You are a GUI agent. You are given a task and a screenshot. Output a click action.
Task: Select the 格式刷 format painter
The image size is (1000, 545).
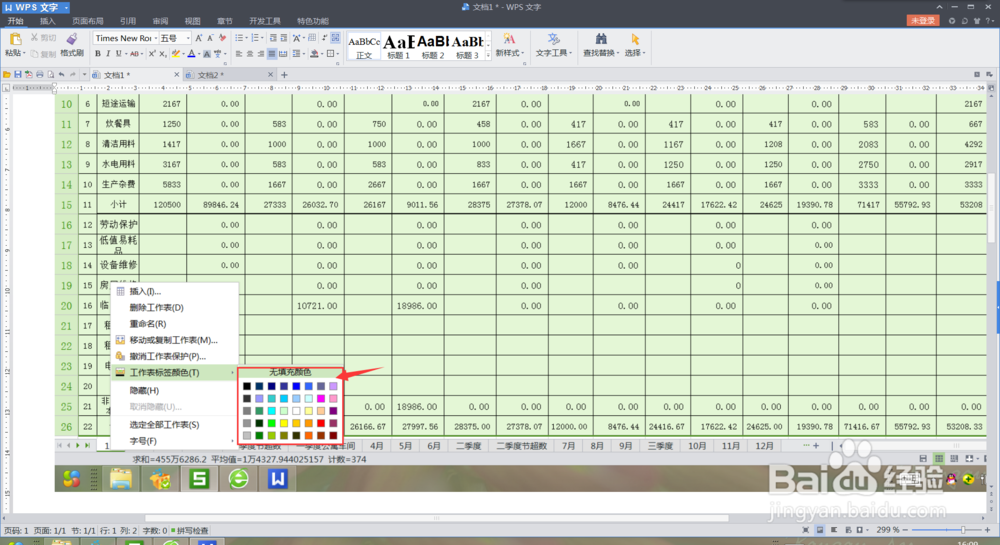[72, 45]
